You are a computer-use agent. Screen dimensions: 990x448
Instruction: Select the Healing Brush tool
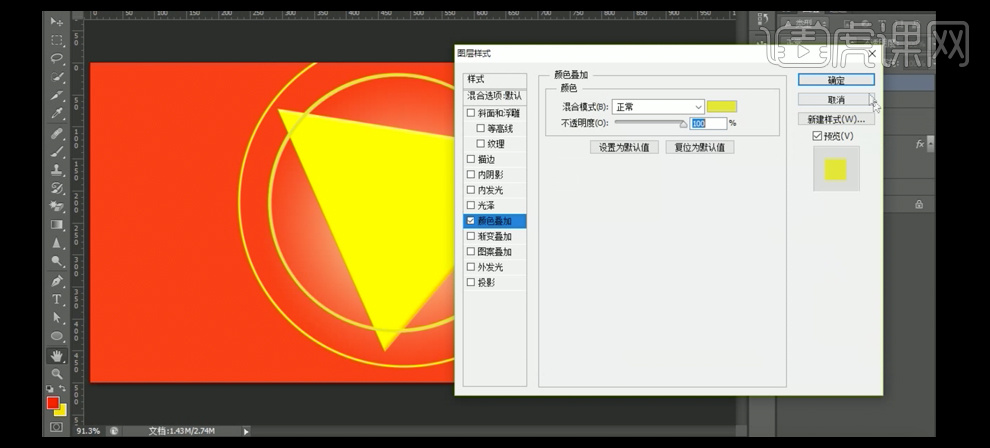(57, 133)
